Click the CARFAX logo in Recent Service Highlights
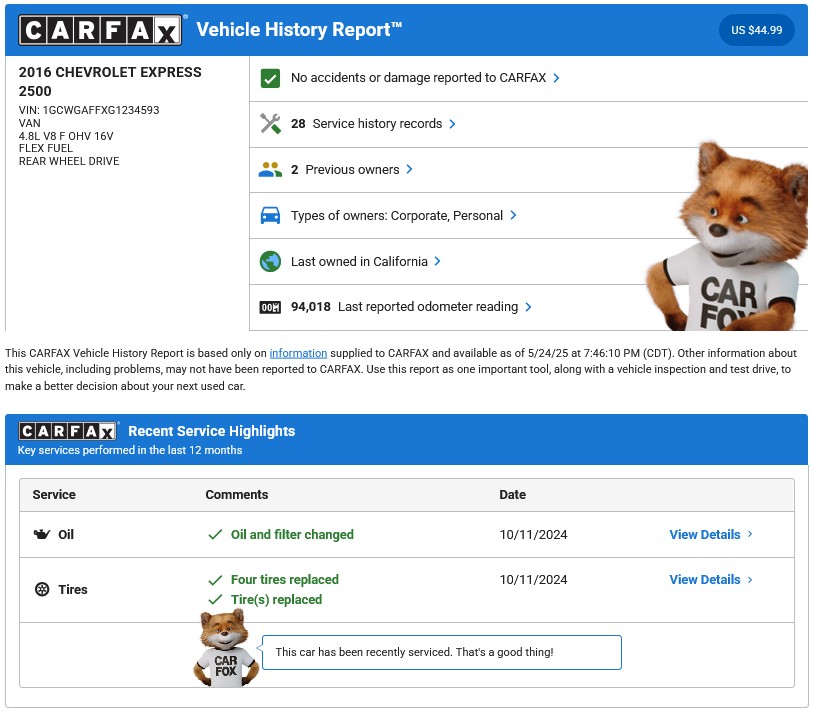This screenshot has width=813, height=713. (x=67, y=431)
